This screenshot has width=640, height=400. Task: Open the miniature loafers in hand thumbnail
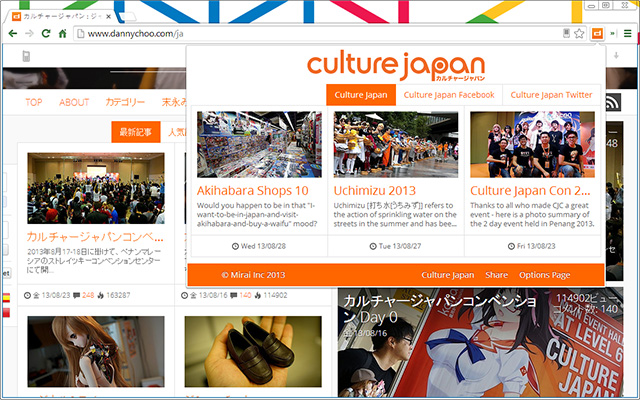click(x=253, y=351)
